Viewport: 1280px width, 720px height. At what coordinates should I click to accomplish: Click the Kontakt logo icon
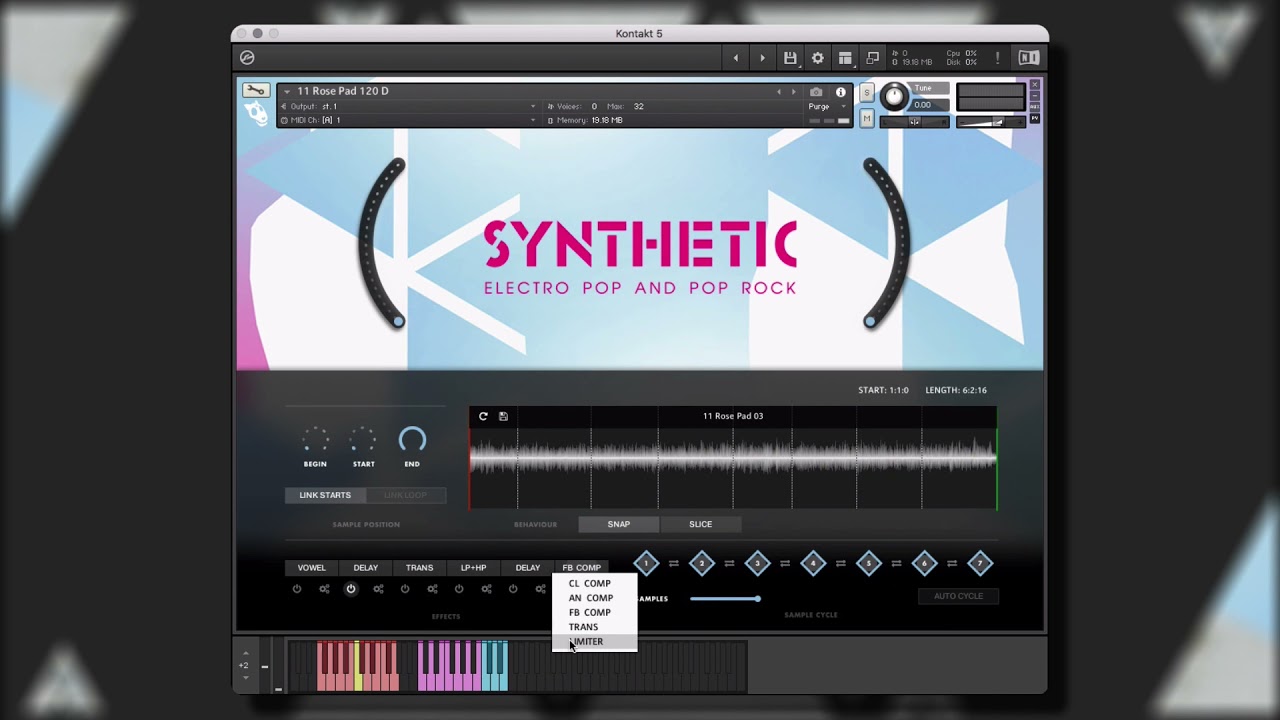point(247,58)
